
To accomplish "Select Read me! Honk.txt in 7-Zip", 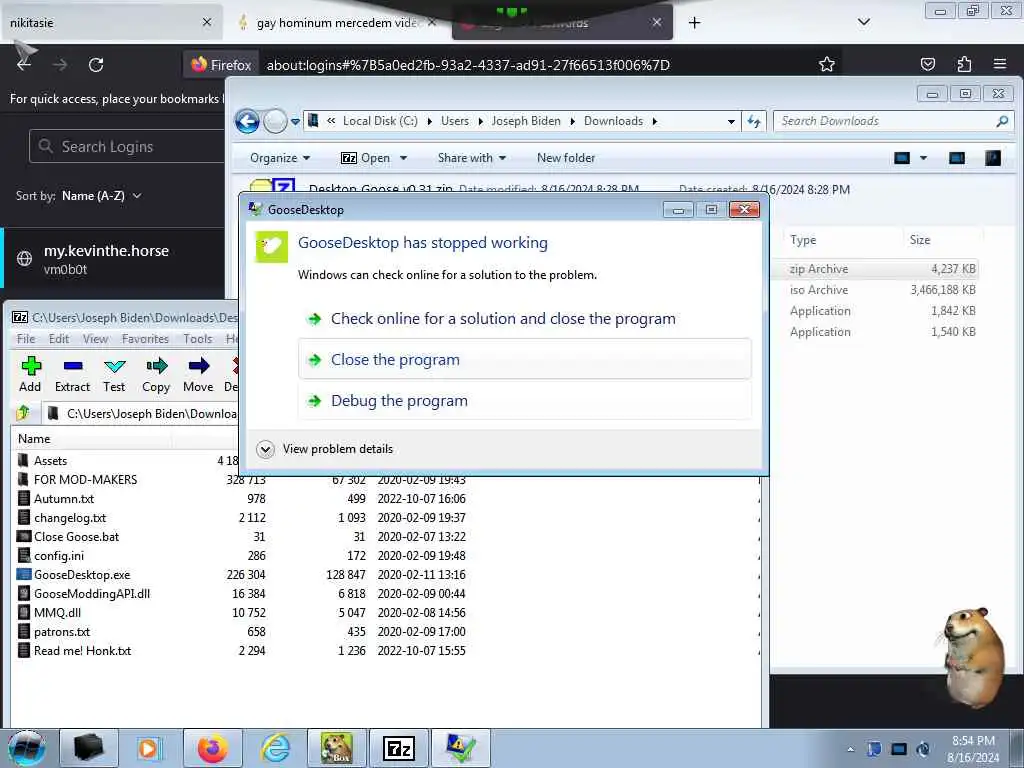I will coord(82,651).
